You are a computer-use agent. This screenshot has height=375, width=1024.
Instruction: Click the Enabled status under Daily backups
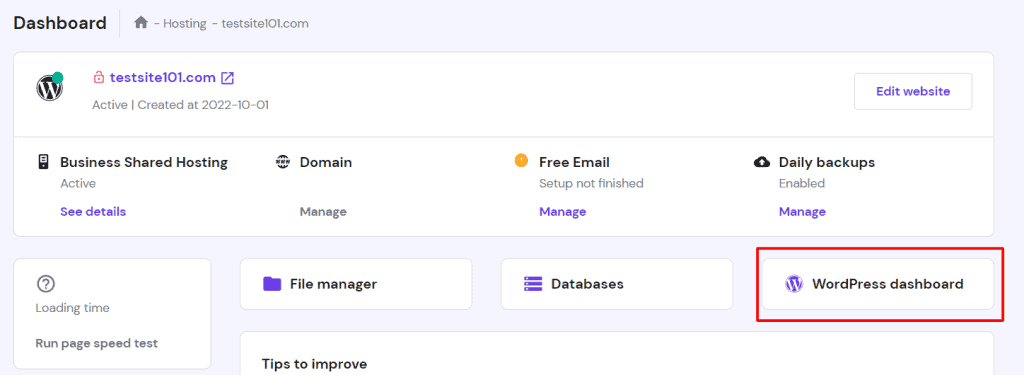(x=802, y=184)
